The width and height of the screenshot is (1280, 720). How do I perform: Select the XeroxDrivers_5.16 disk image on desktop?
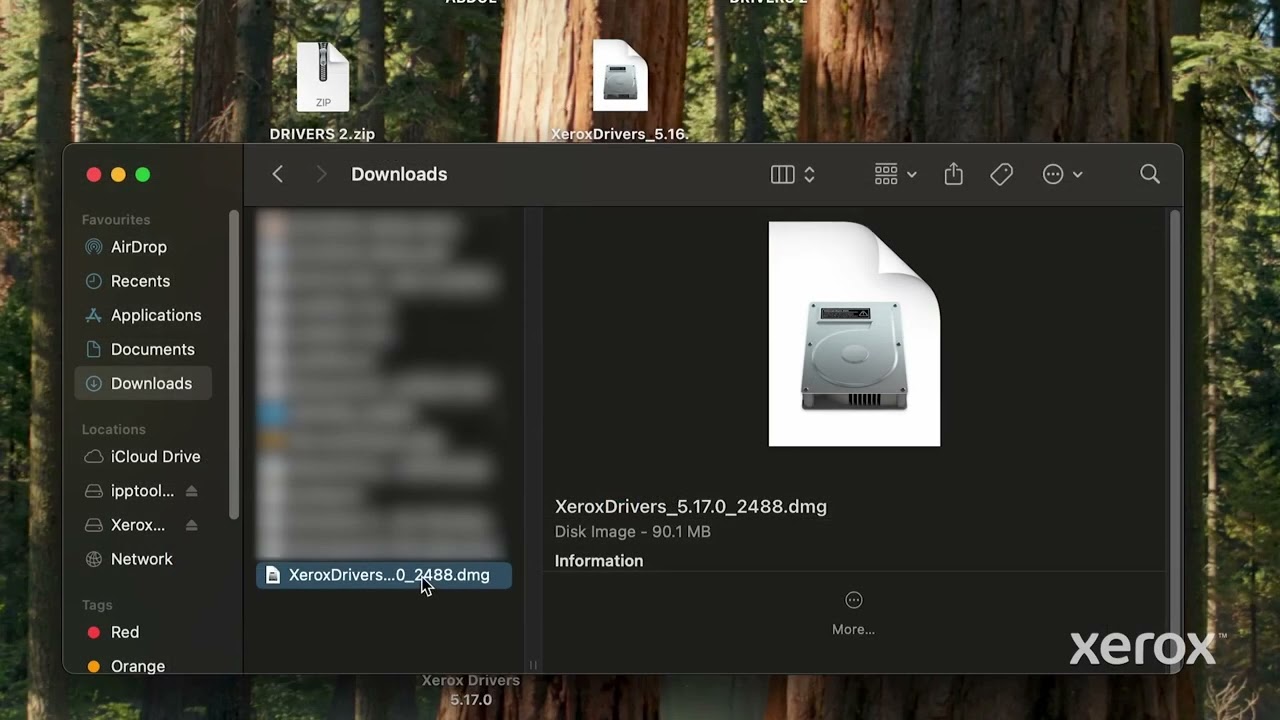tap(620, 90)
